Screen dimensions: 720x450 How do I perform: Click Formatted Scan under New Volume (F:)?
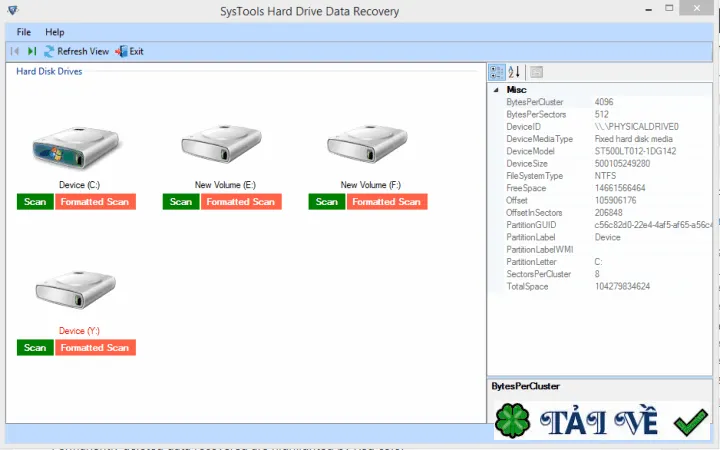tap(387, 202)
